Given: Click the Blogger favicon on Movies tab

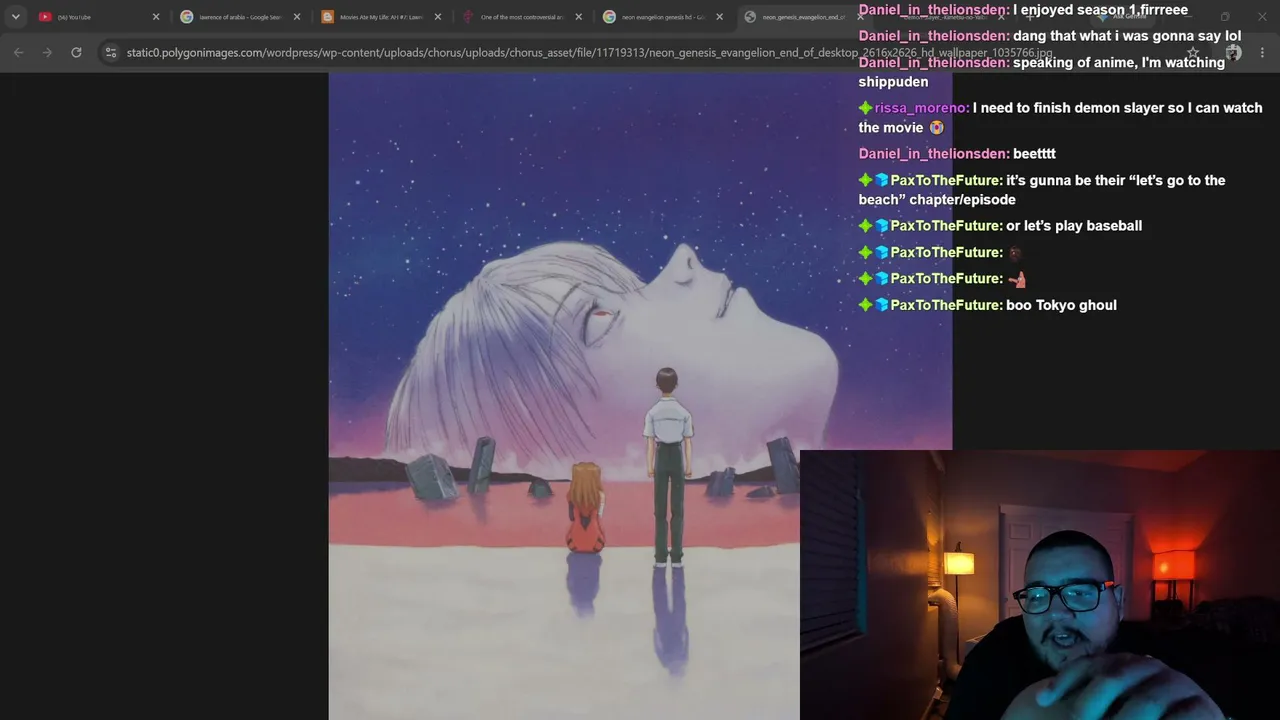Looking at the screenshot, I should [x=328, y=17].
